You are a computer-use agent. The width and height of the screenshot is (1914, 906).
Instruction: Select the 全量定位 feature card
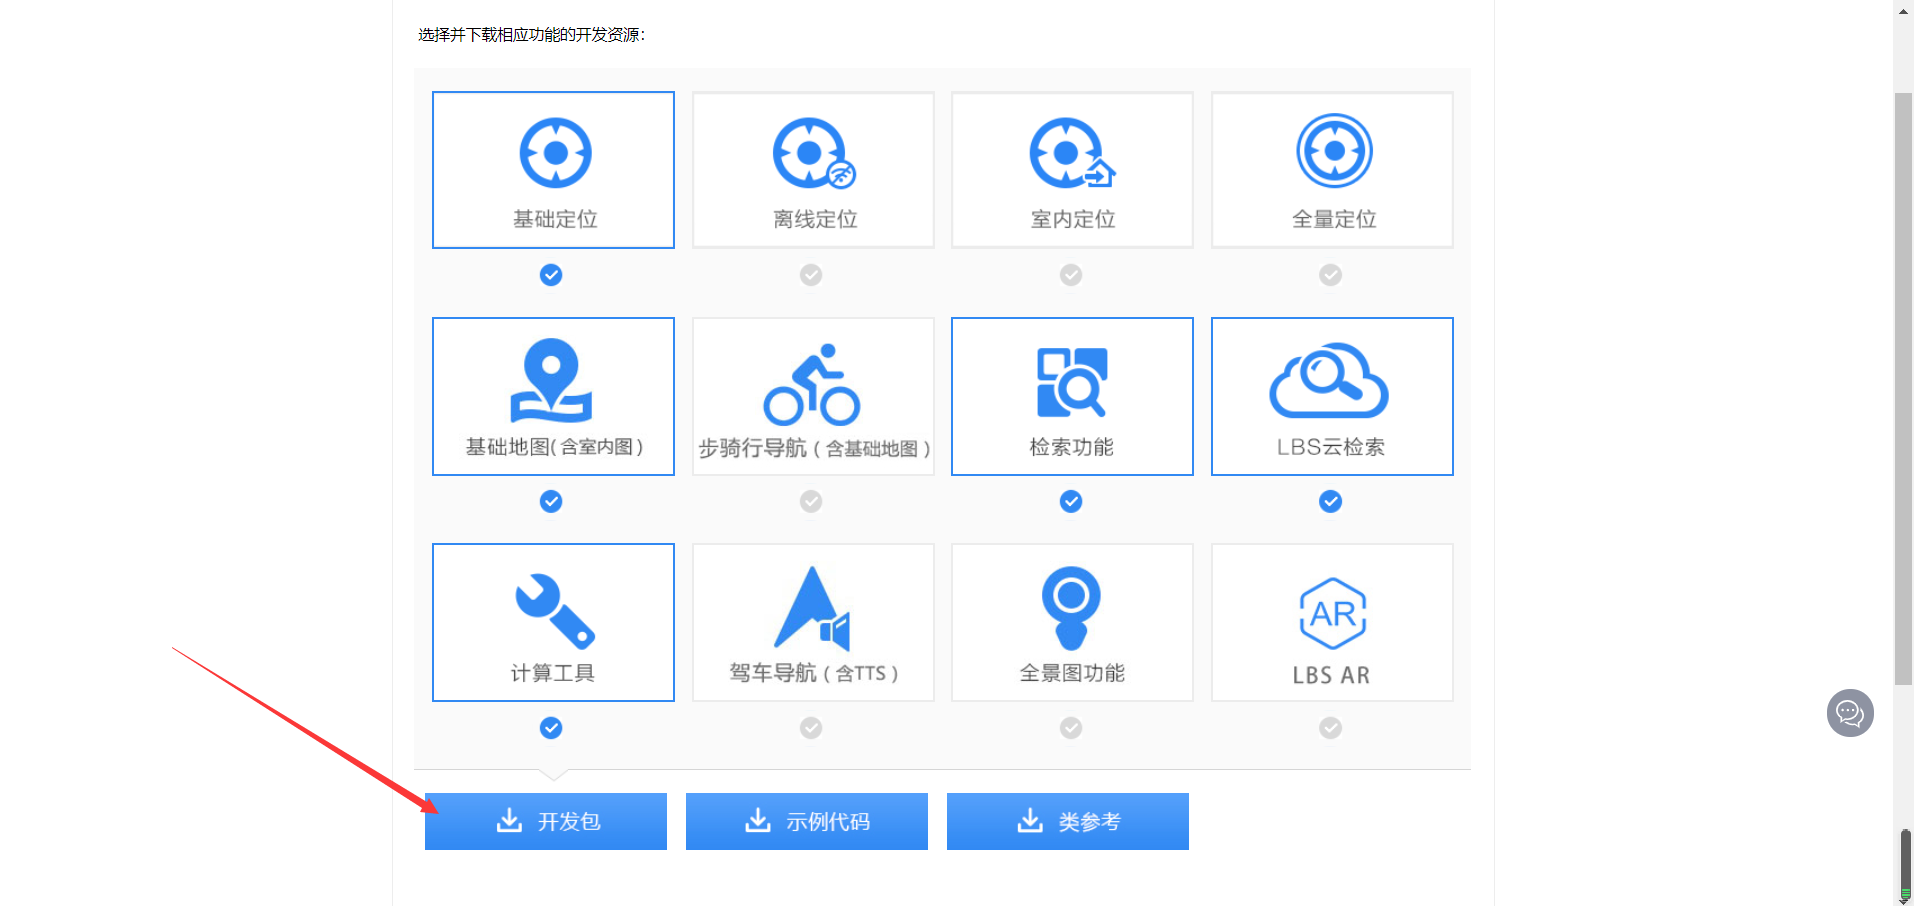(1332, 170)
